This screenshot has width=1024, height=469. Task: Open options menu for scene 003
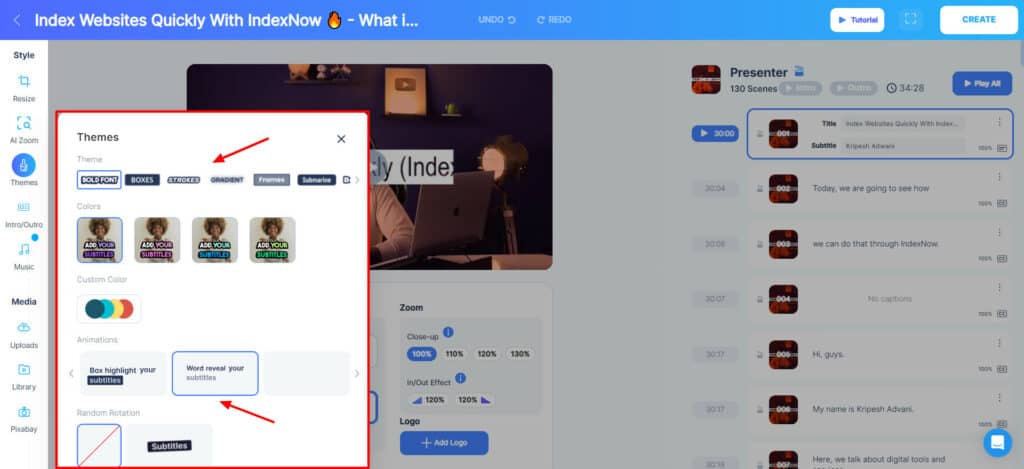[999, 233]
